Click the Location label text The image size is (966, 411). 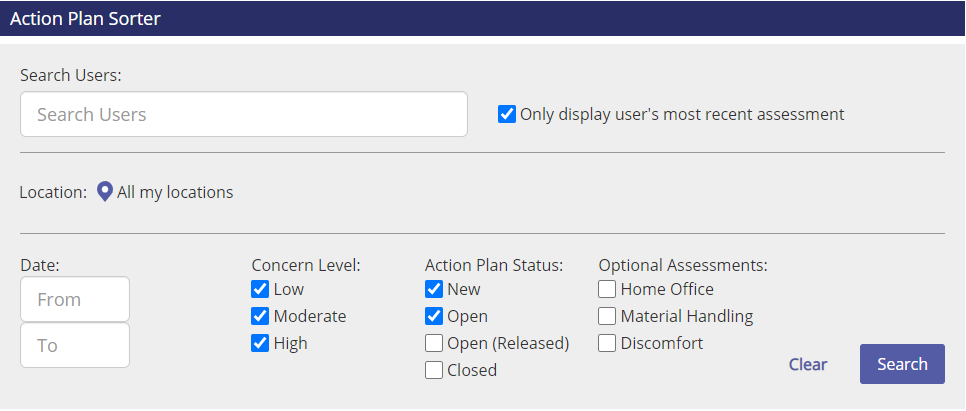click(x=54, y=192)
